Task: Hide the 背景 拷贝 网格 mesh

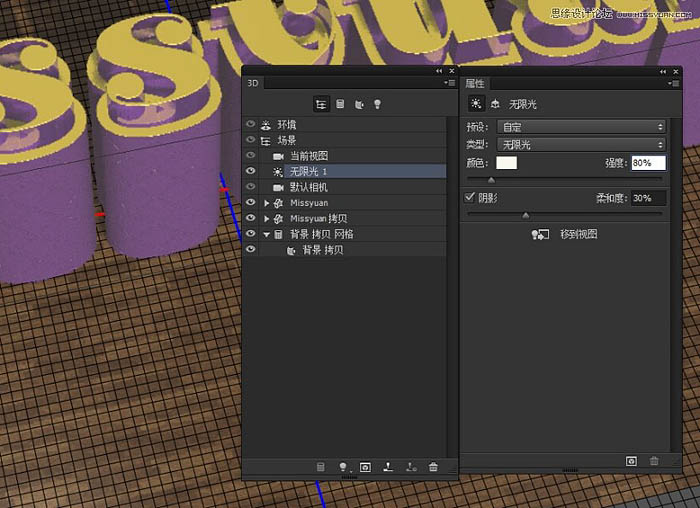Action: [x=250, y=233]
